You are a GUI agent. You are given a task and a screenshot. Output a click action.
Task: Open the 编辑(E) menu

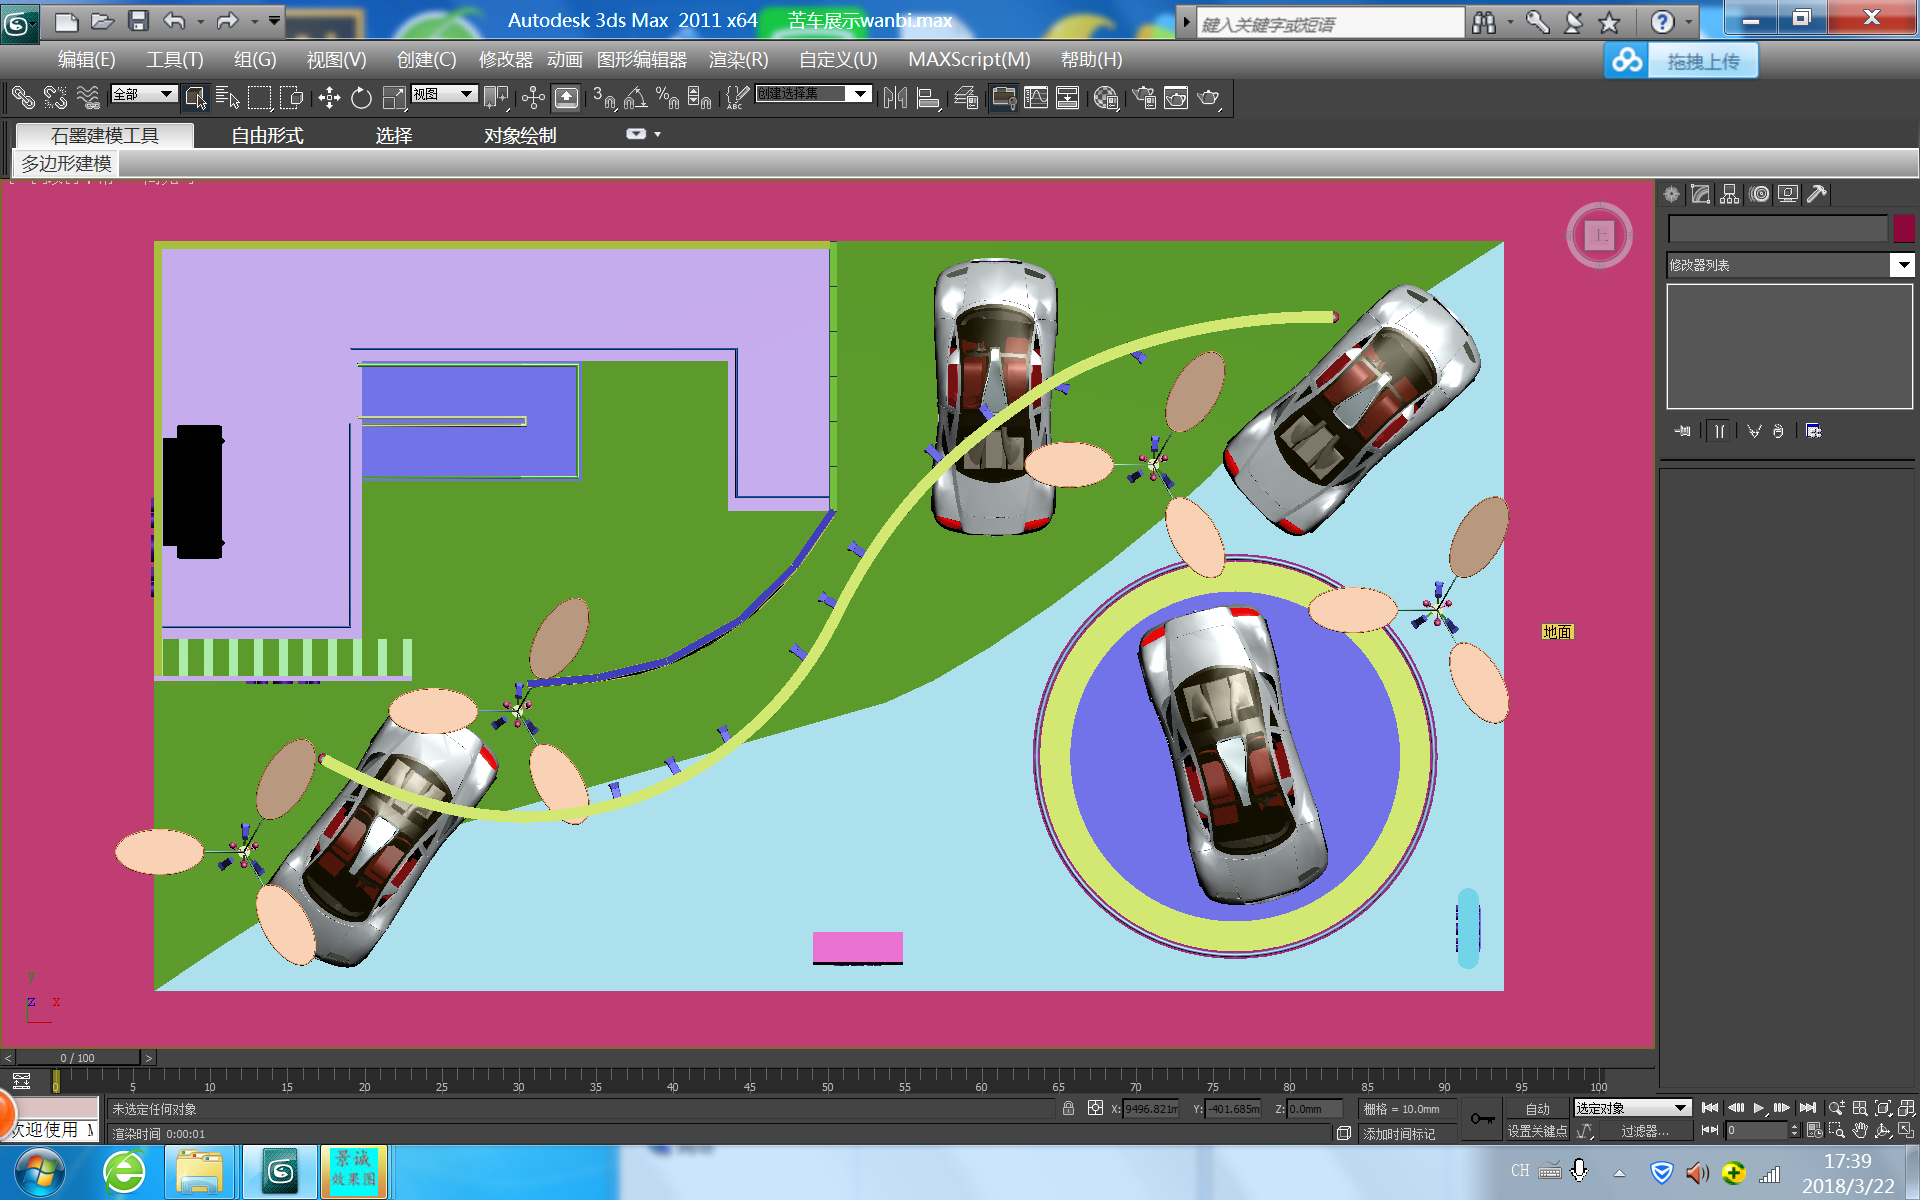pos(86,60)
